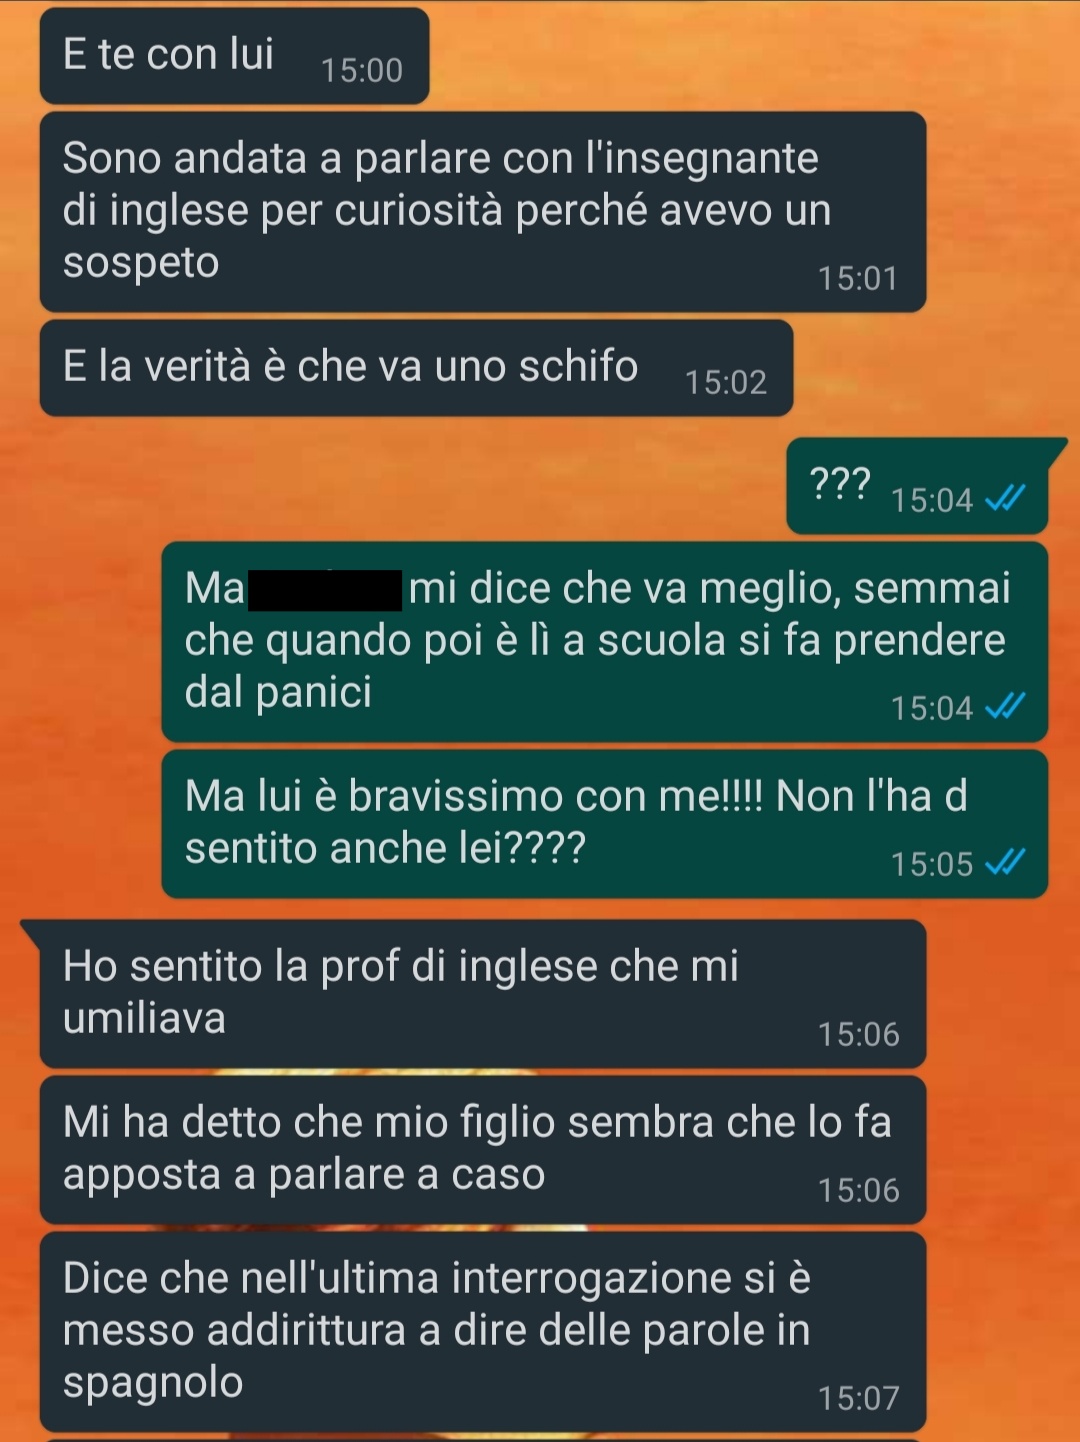The width and height of the screenshot is (1080, 1442).
Task: Tap the 15:06 timestamp beside 'umiliava'
Action: (x=858, y=1034)
